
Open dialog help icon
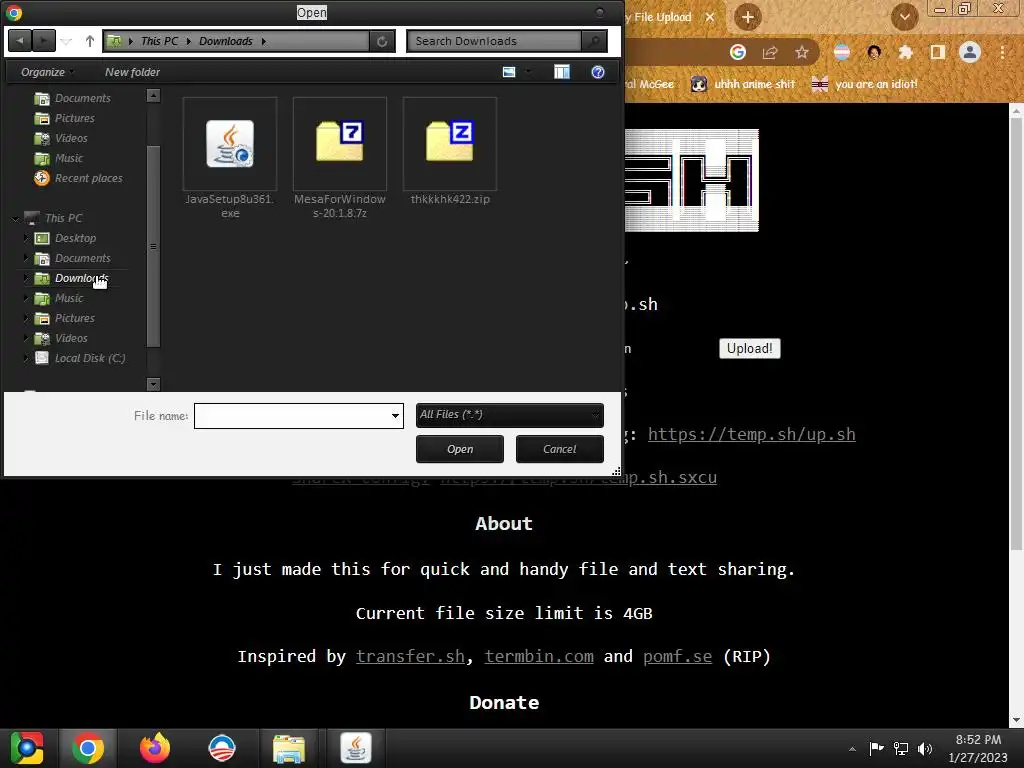pyautogui.click(x=598, y=72)
